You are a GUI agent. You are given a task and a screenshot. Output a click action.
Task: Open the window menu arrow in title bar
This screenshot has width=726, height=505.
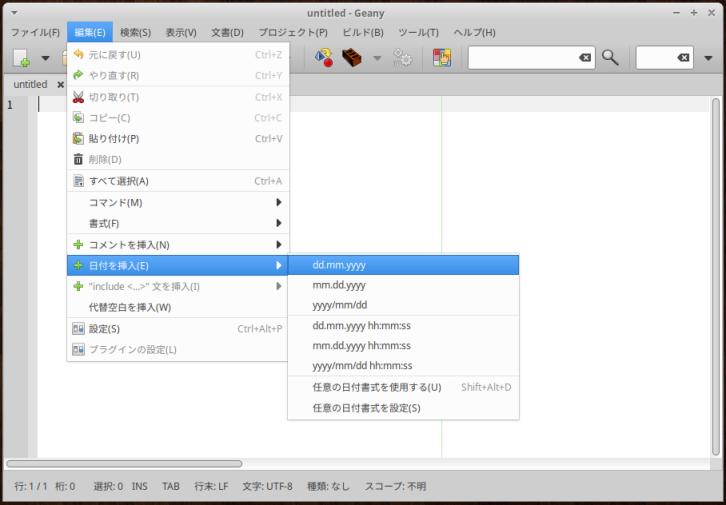14,13
